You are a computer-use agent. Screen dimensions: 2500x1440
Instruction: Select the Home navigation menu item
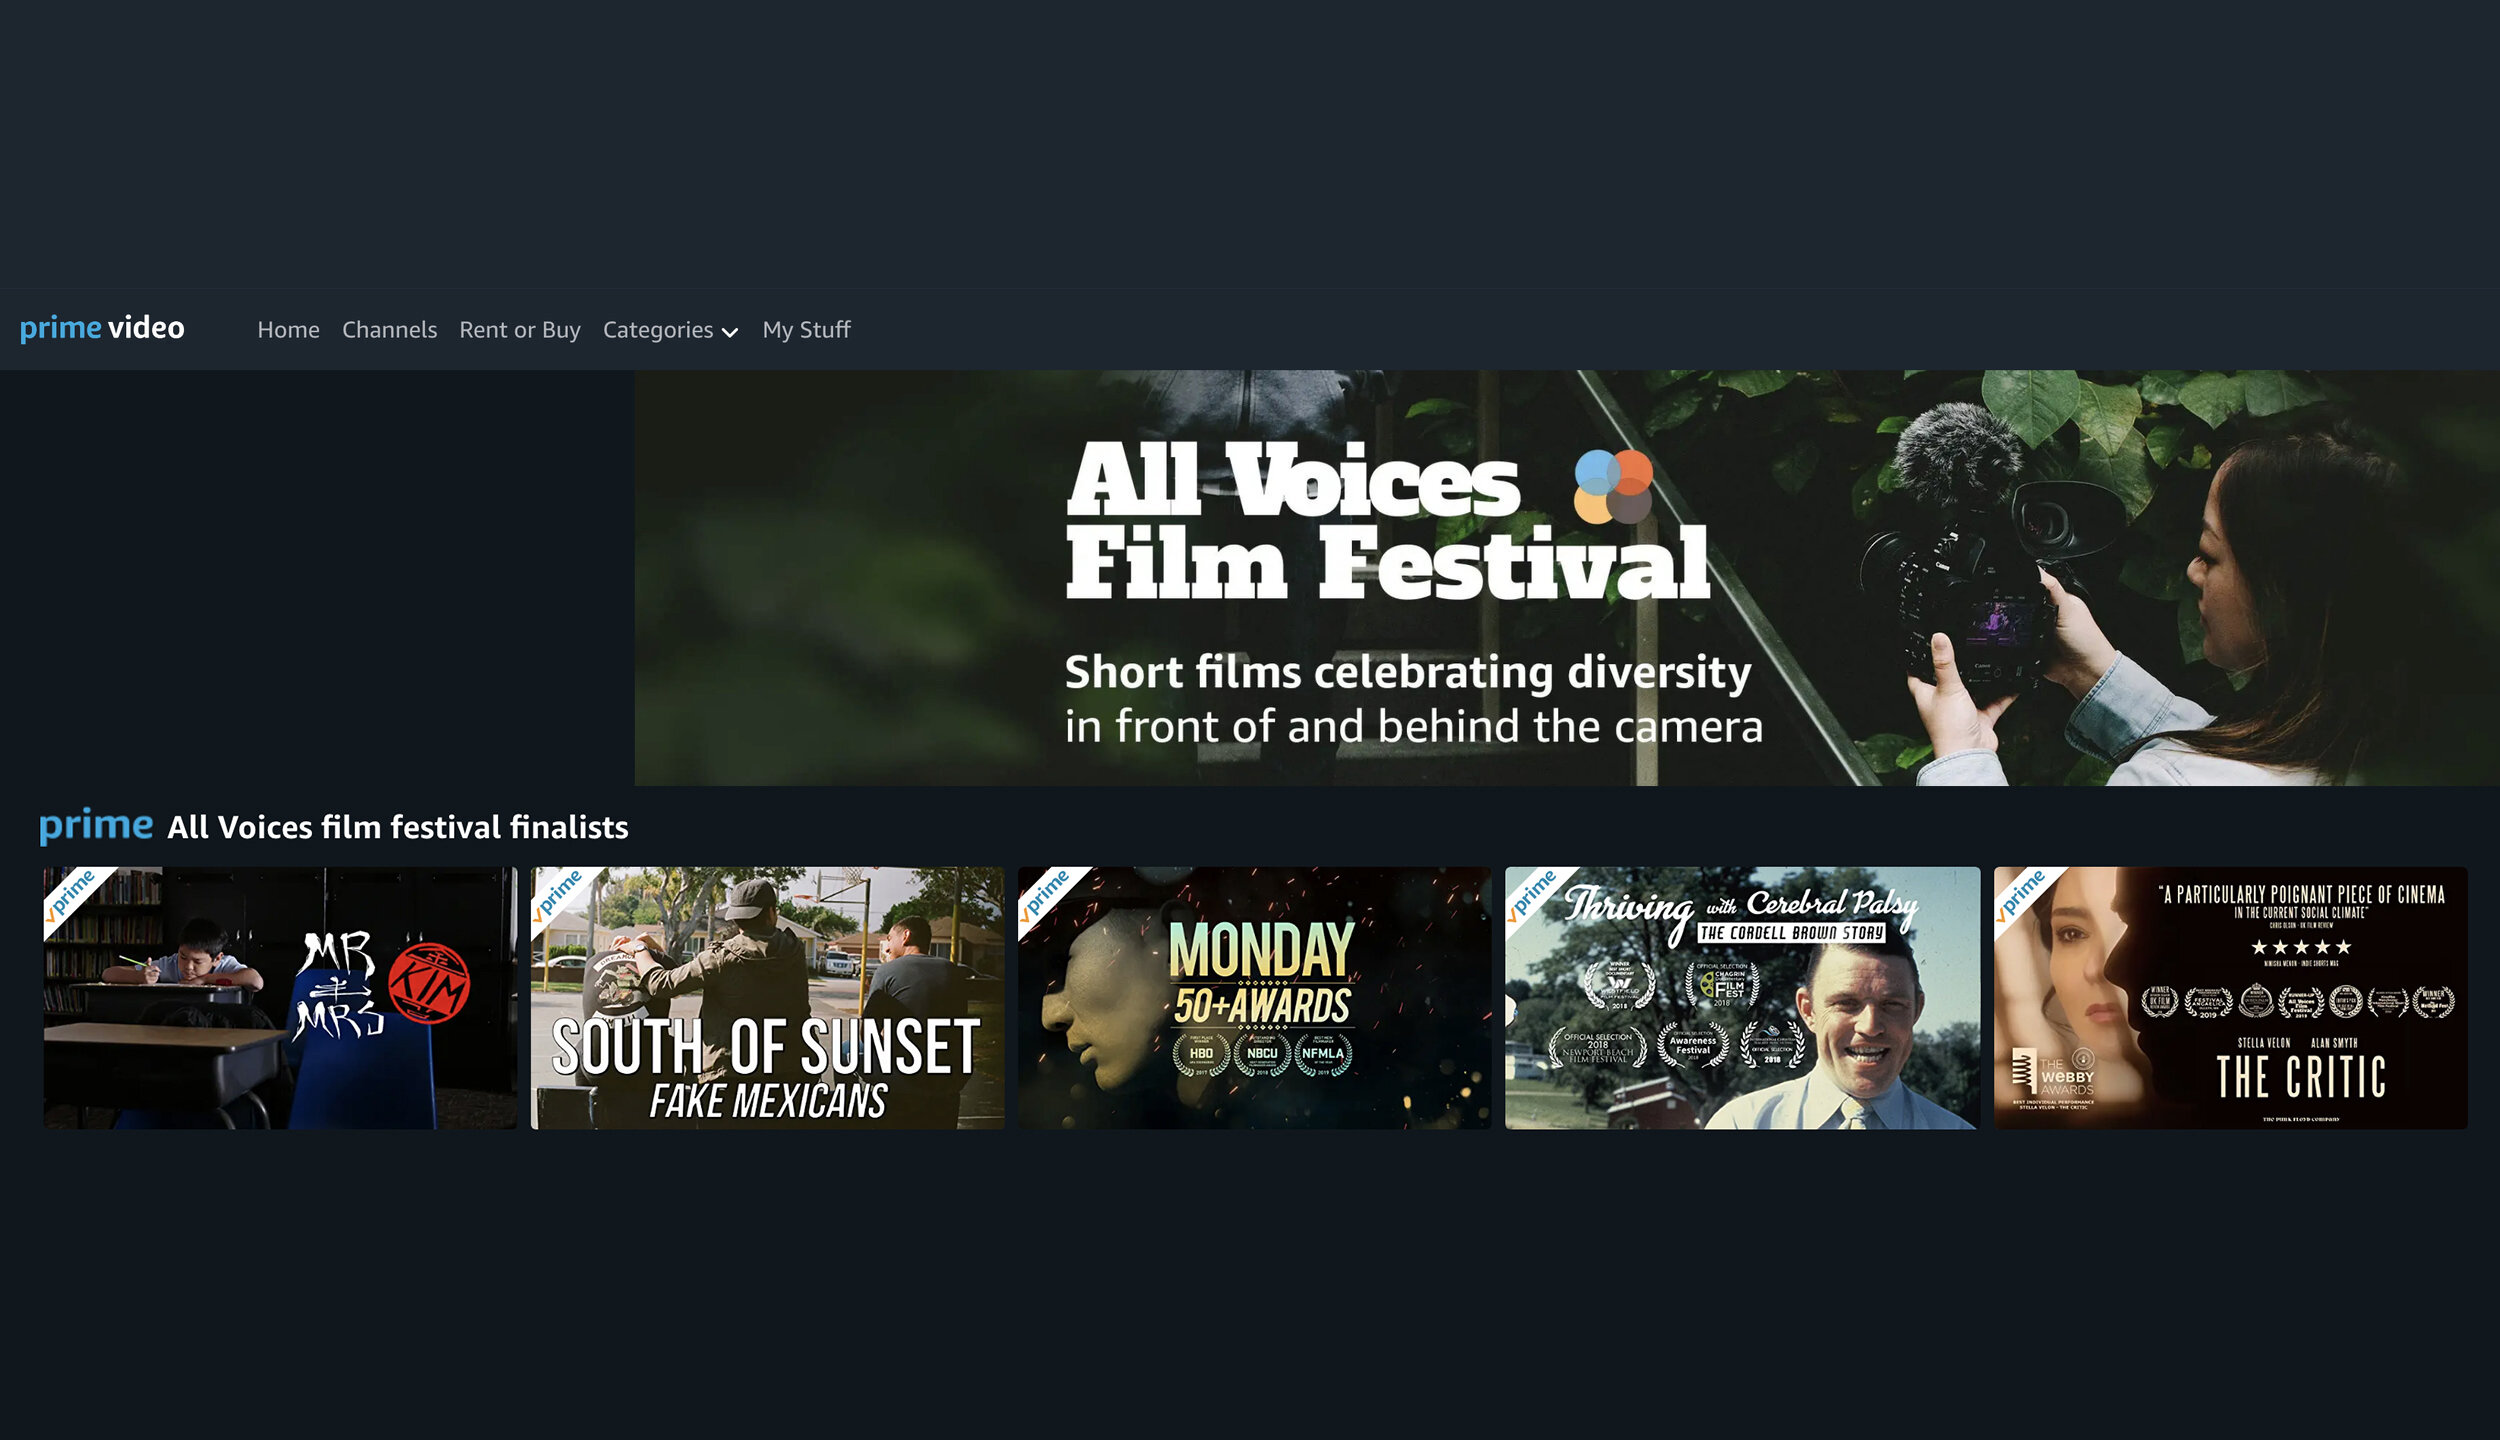pos(287,330)
